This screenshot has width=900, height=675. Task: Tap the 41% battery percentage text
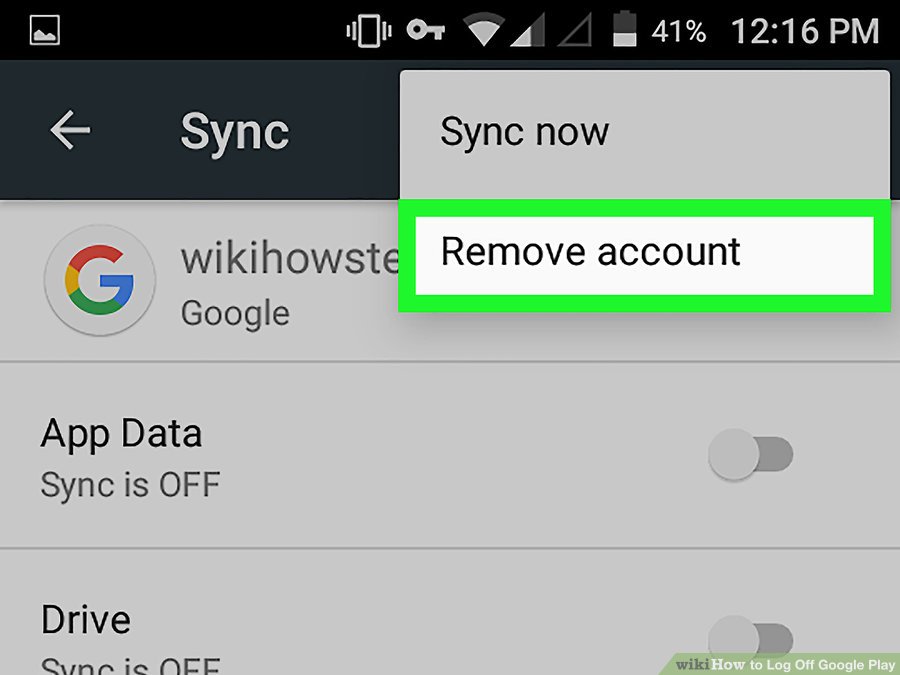coord(678,31)
